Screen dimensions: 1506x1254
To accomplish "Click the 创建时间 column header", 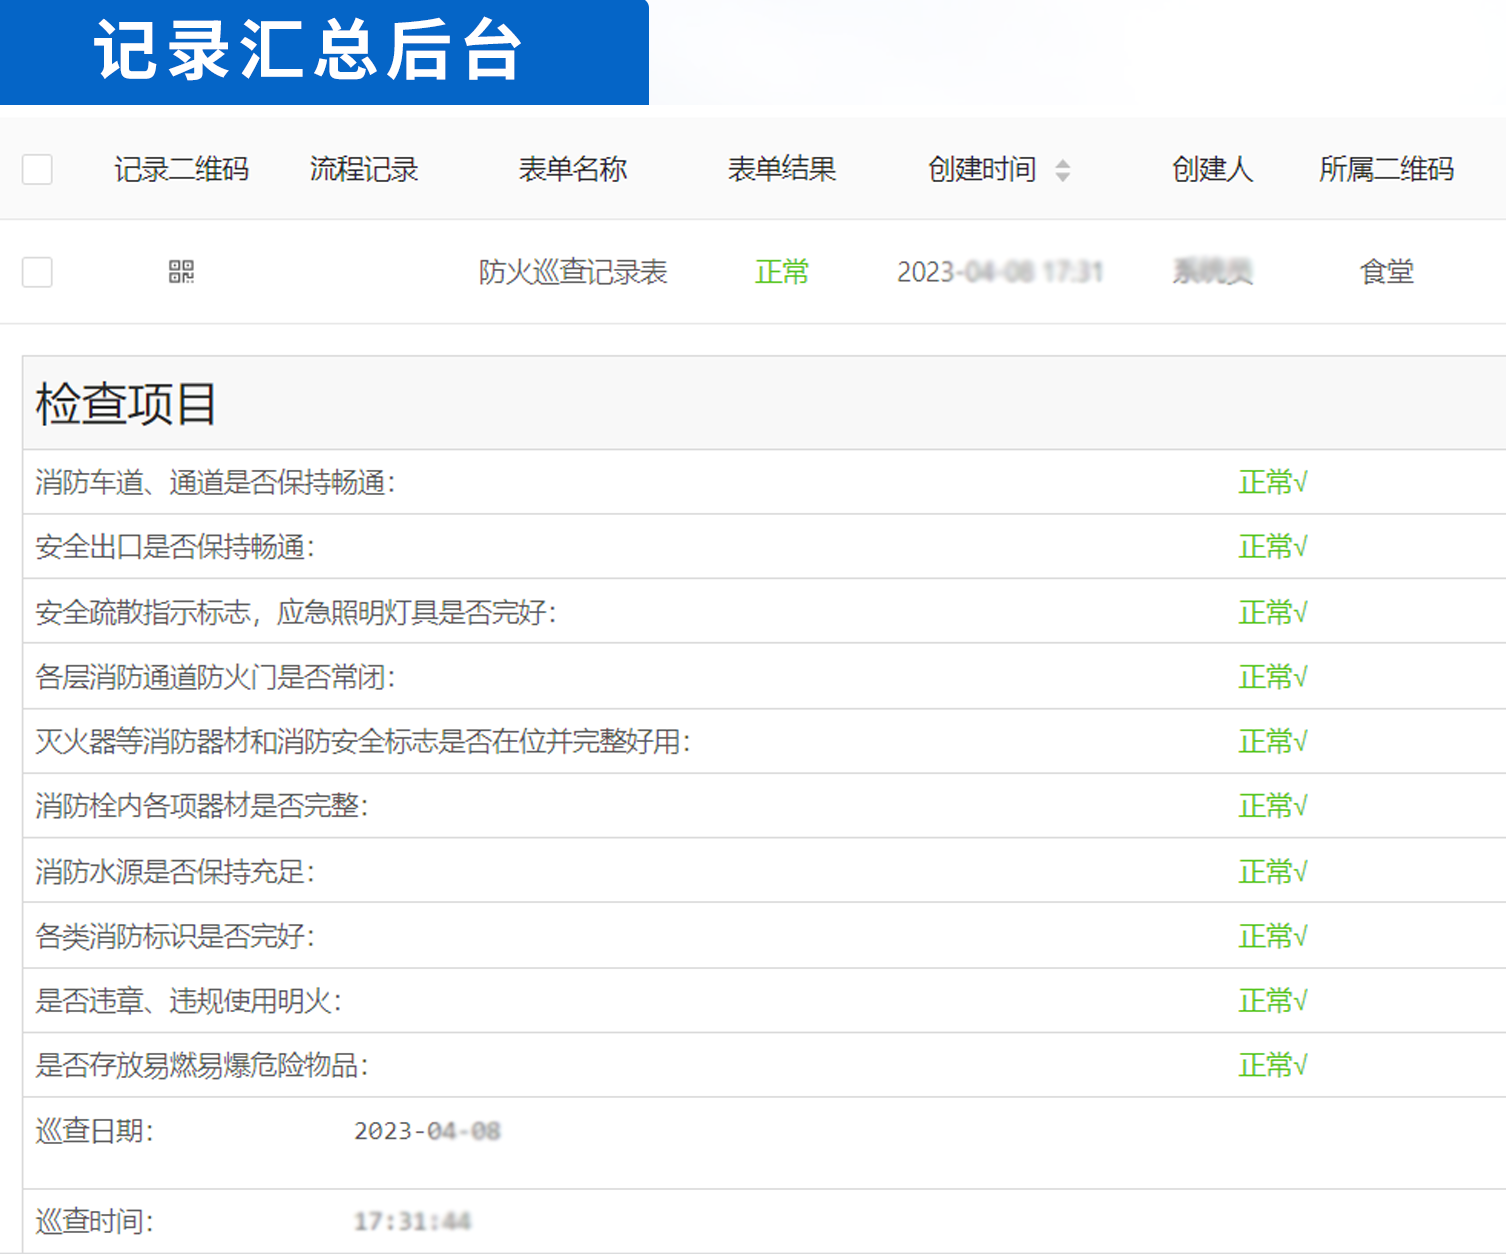I will click(x=983, y=169).
